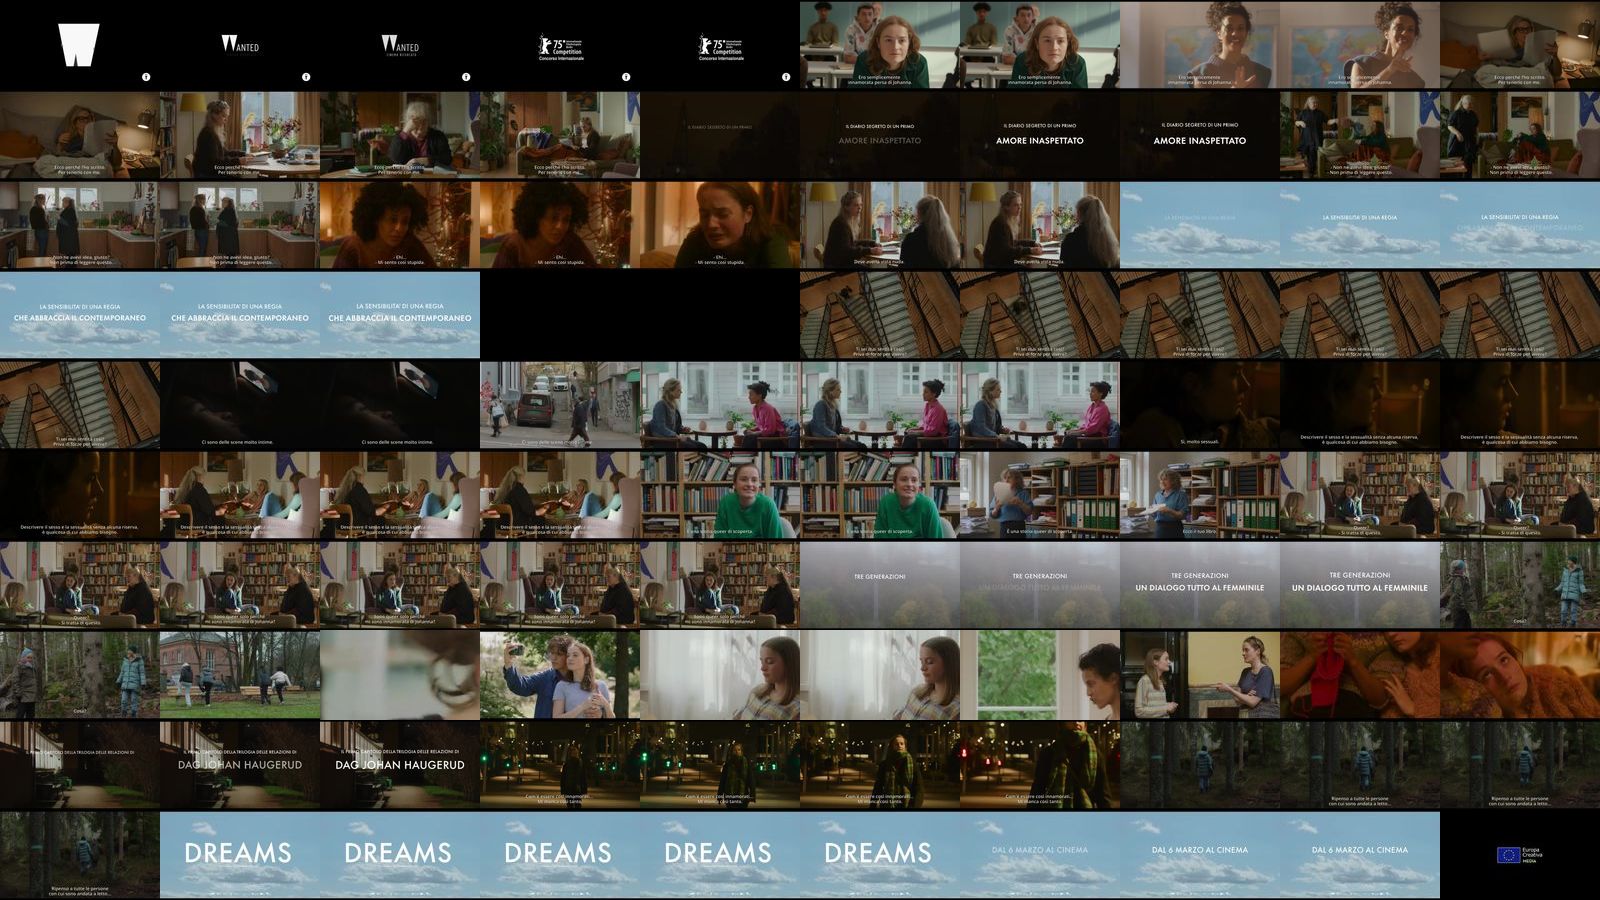Open the Wanted Cinema Ricercato logo frame

pos(400,45)
